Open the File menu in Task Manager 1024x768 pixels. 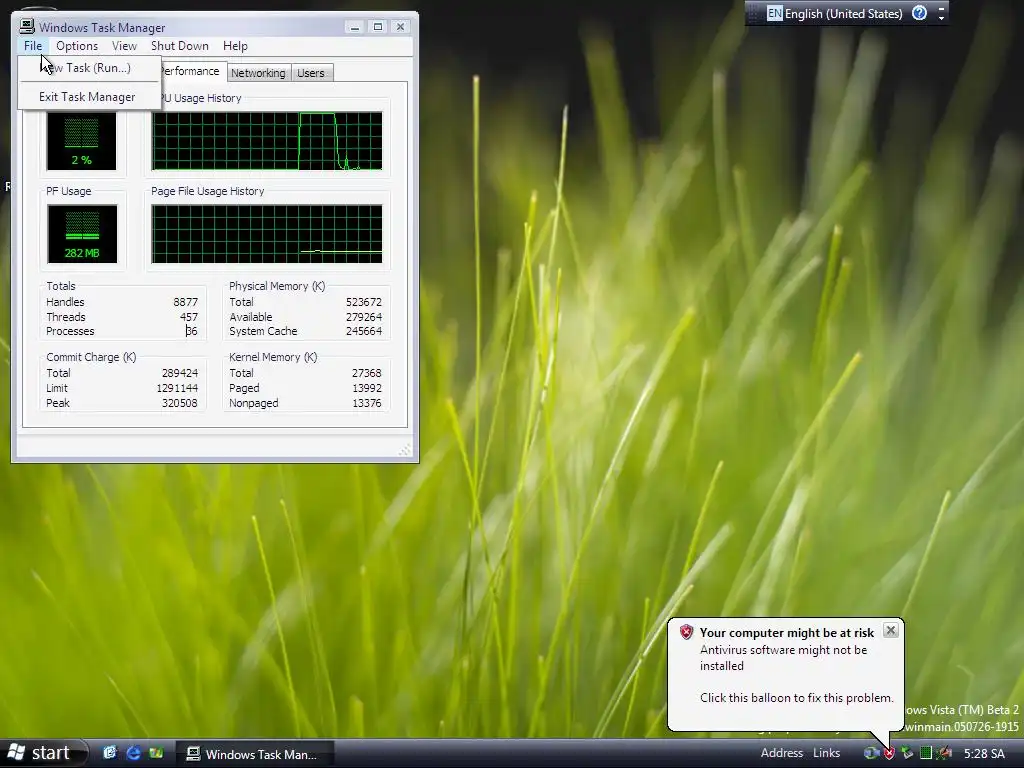coord(33,46)
